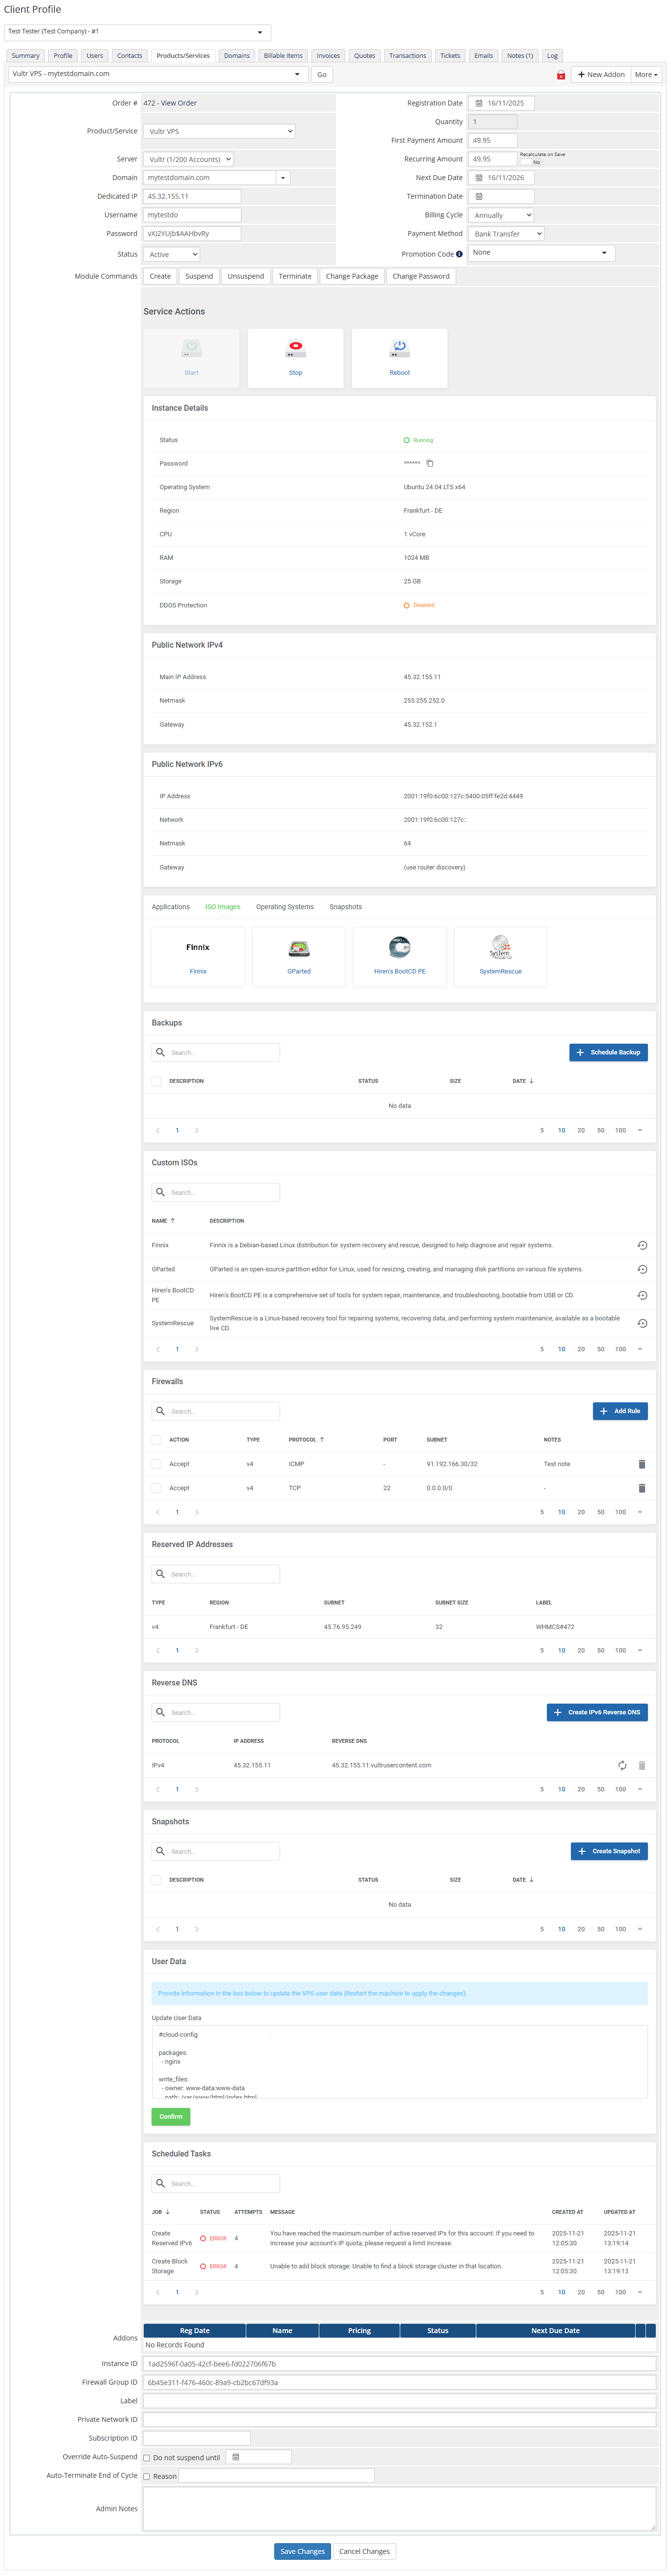Open the Server dropdown
Image resolution: width=671 pixels, height=2576 pixels.
[x=189, y=159]
